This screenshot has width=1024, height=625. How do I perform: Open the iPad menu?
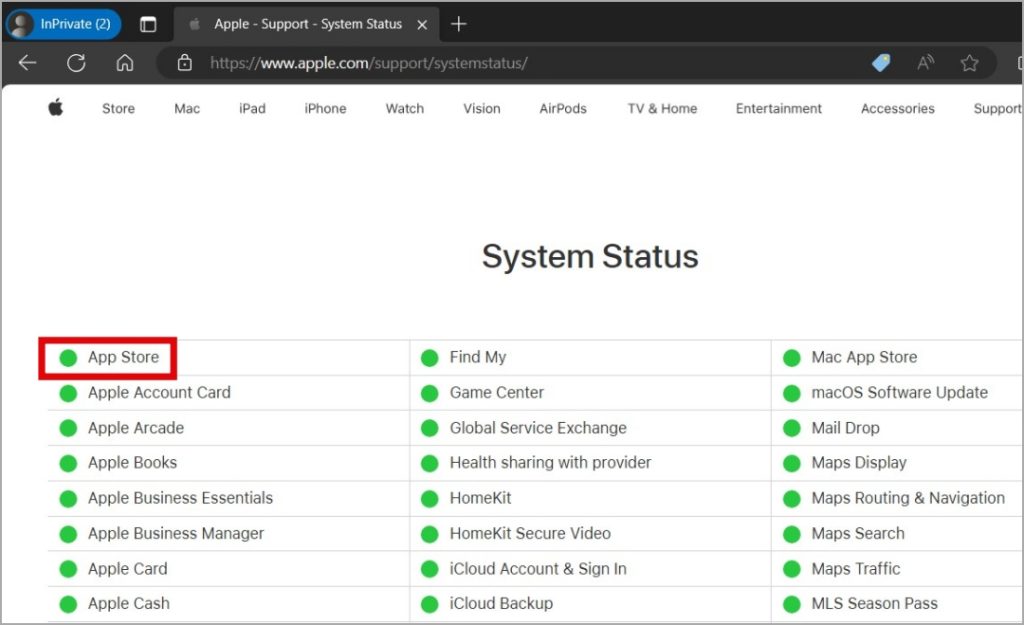[x=252, y=108]
